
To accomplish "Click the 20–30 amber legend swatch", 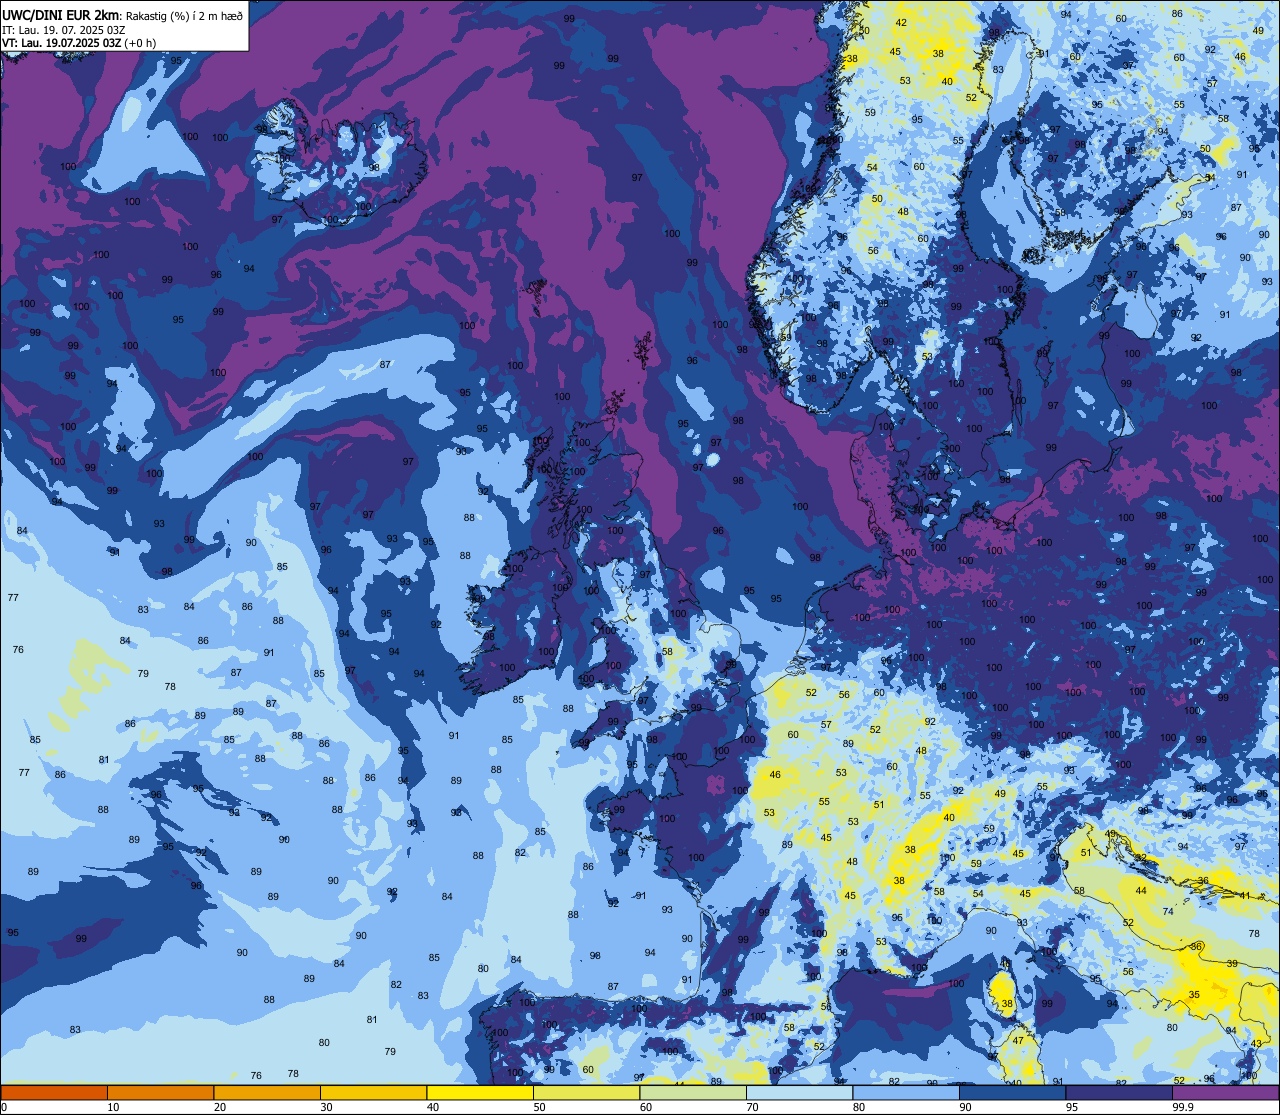I will tap(267, 1092).
